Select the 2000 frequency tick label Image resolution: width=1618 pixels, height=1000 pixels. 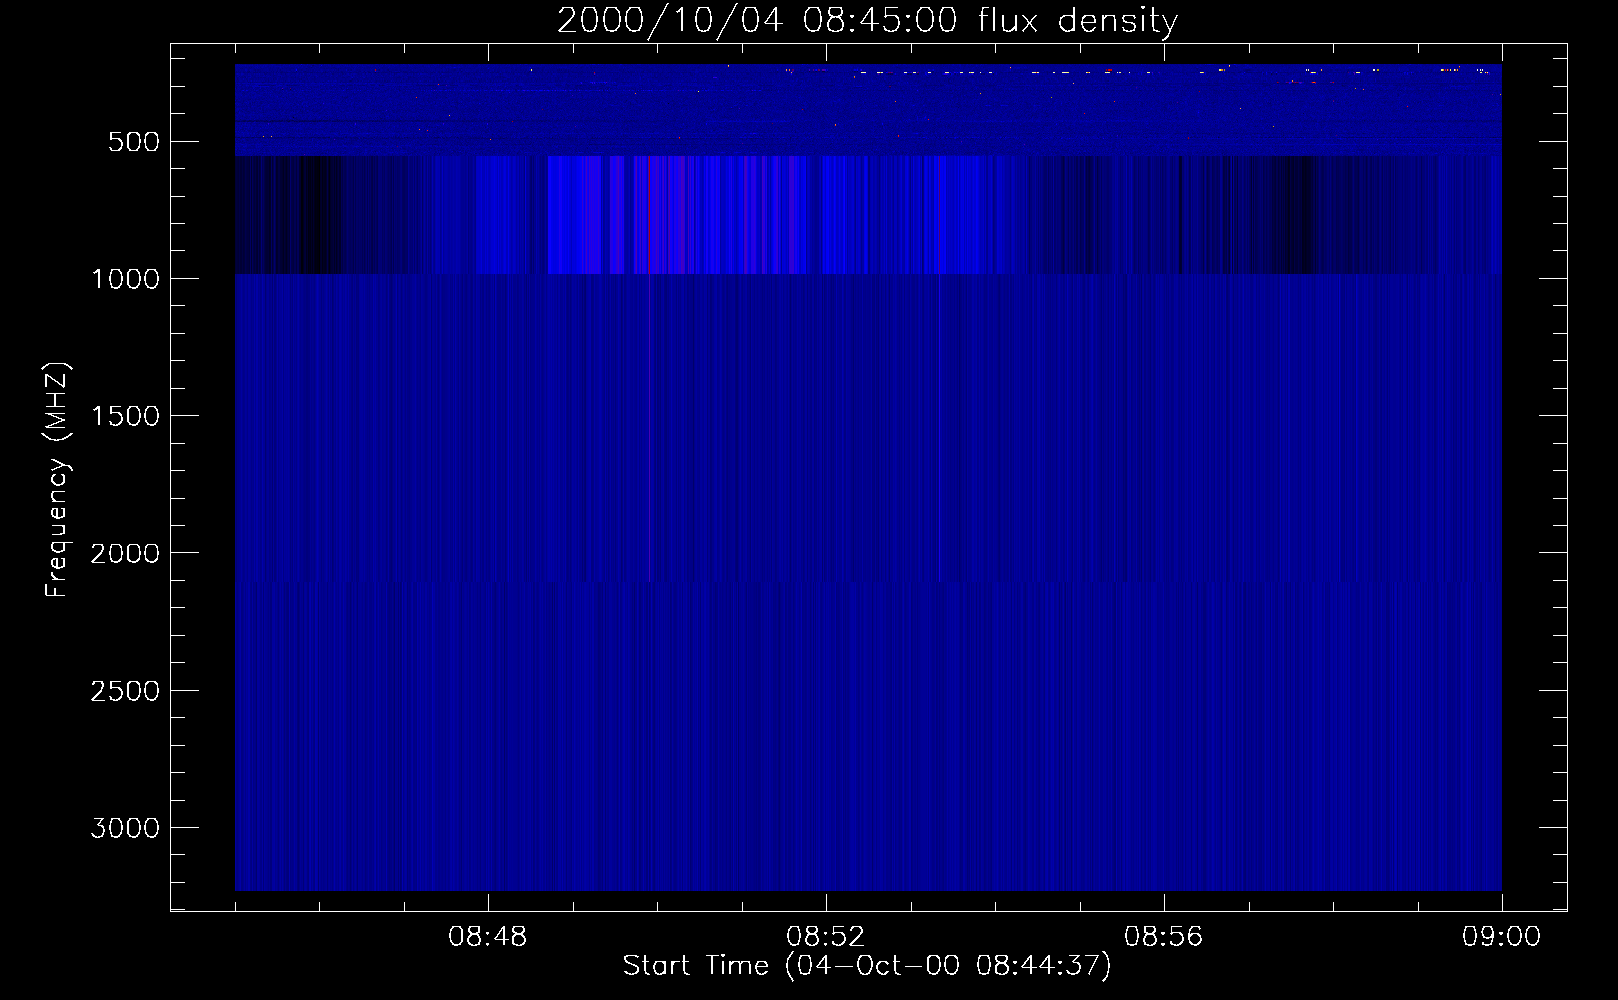[x=125, y=554]
